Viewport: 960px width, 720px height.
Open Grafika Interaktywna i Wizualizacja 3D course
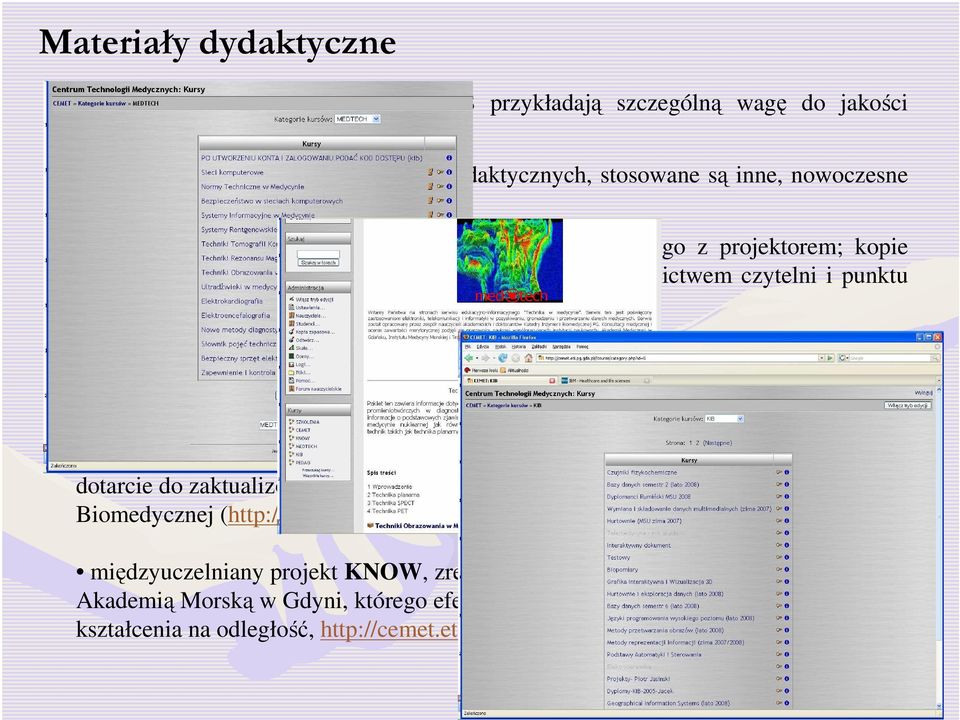coord(659,582)
